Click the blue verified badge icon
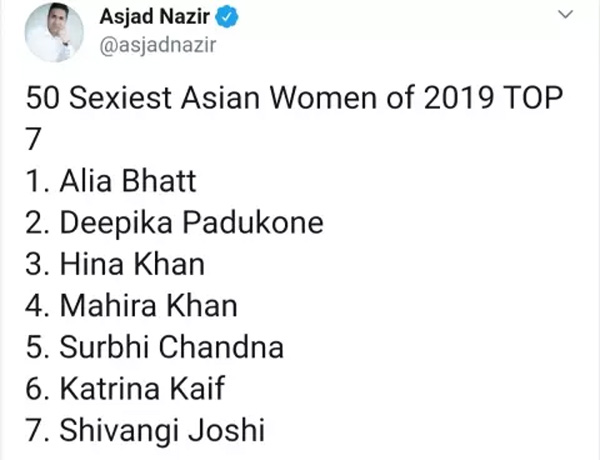600x460 pixels. [x=227, y=17]
